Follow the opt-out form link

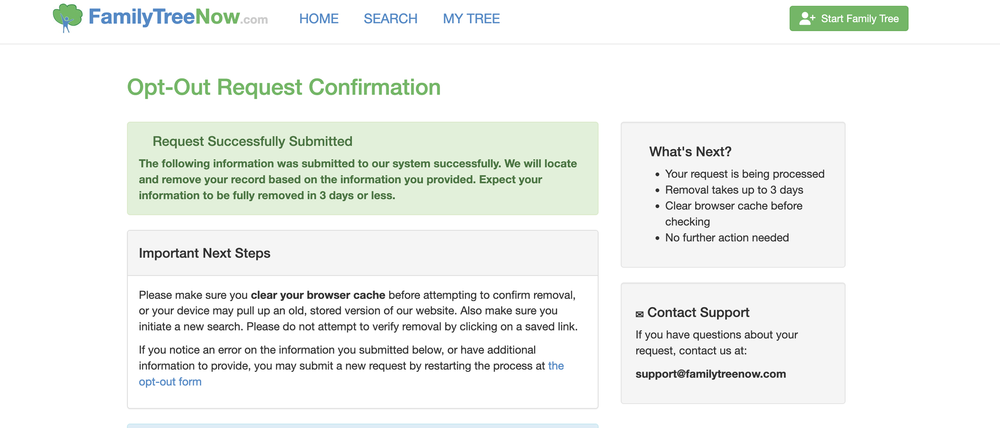pos(351,374)
